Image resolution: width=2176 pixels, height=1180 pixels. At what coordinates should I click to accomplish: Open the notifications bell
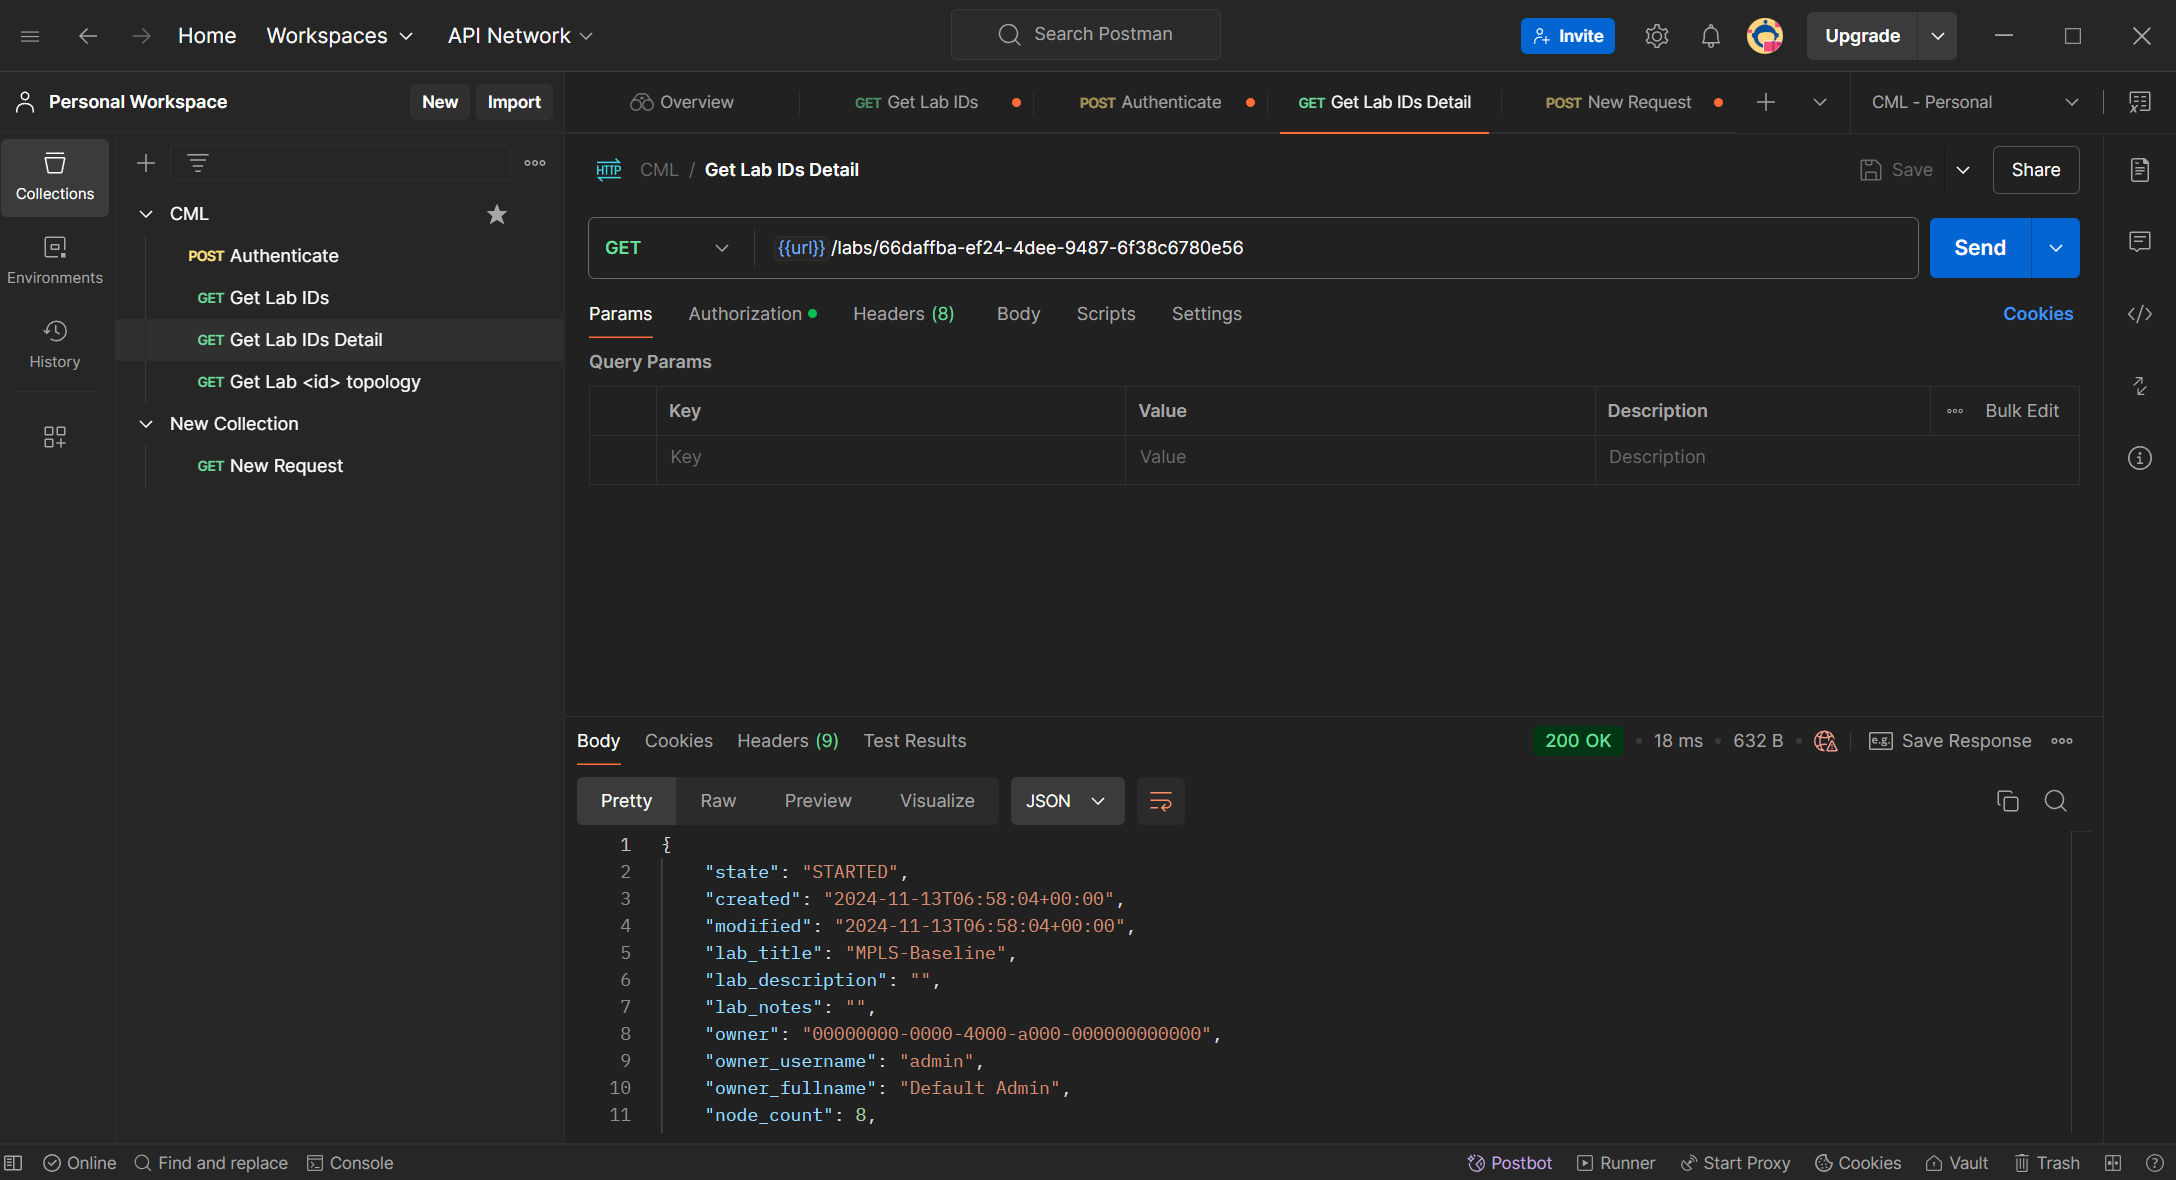point(1711,36)
